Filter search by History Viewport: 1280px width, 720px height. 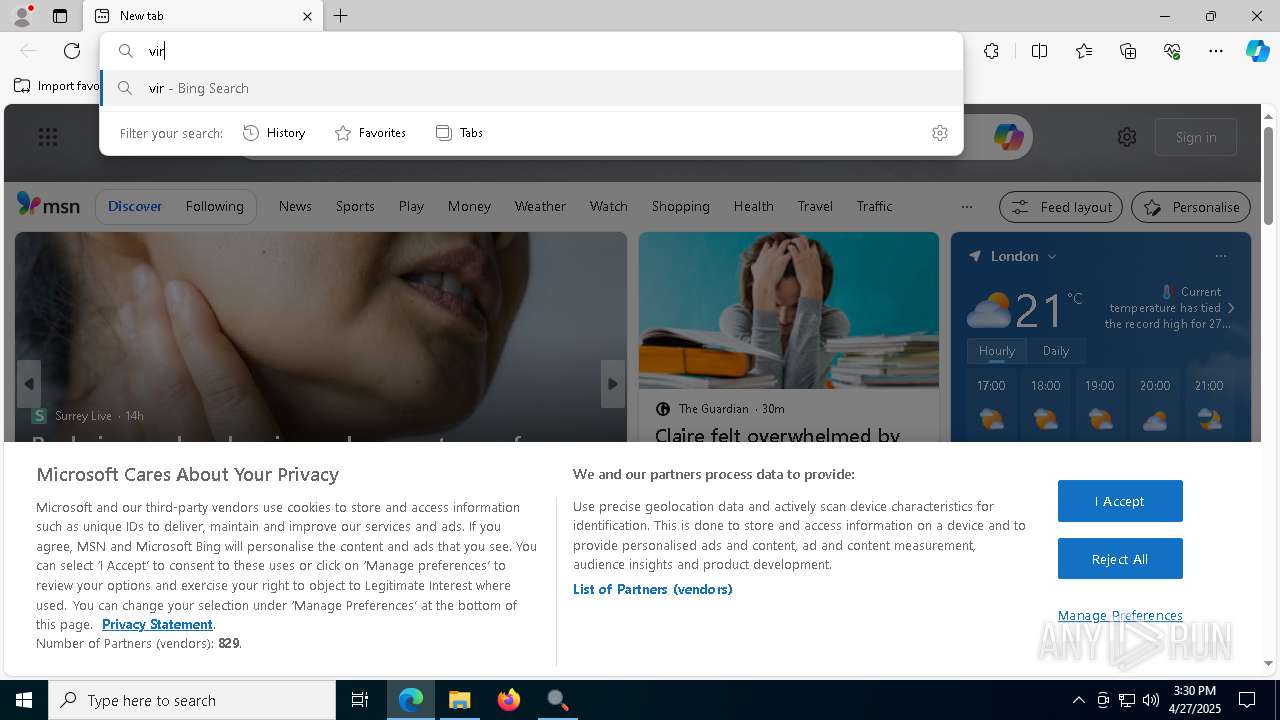point(274,133)
